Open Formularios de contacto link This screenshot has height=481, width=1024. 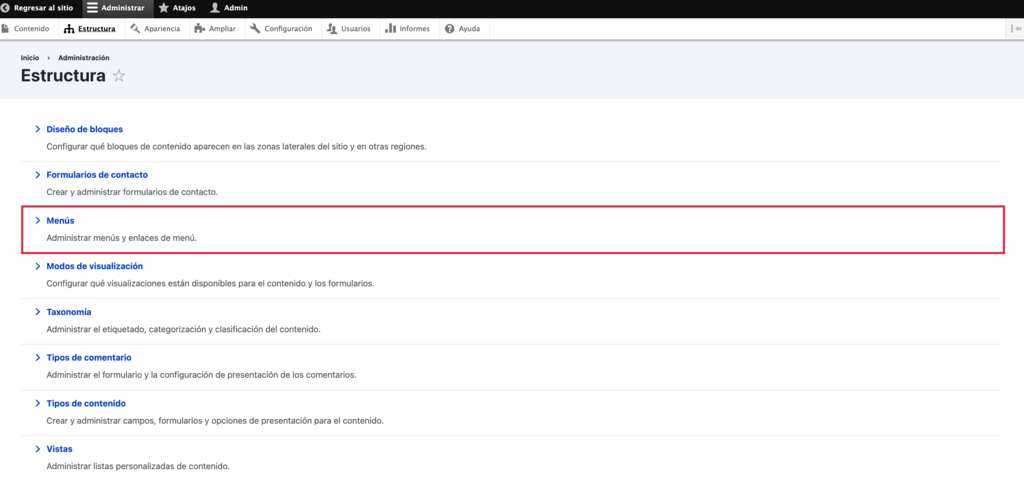tap(97, 175)
